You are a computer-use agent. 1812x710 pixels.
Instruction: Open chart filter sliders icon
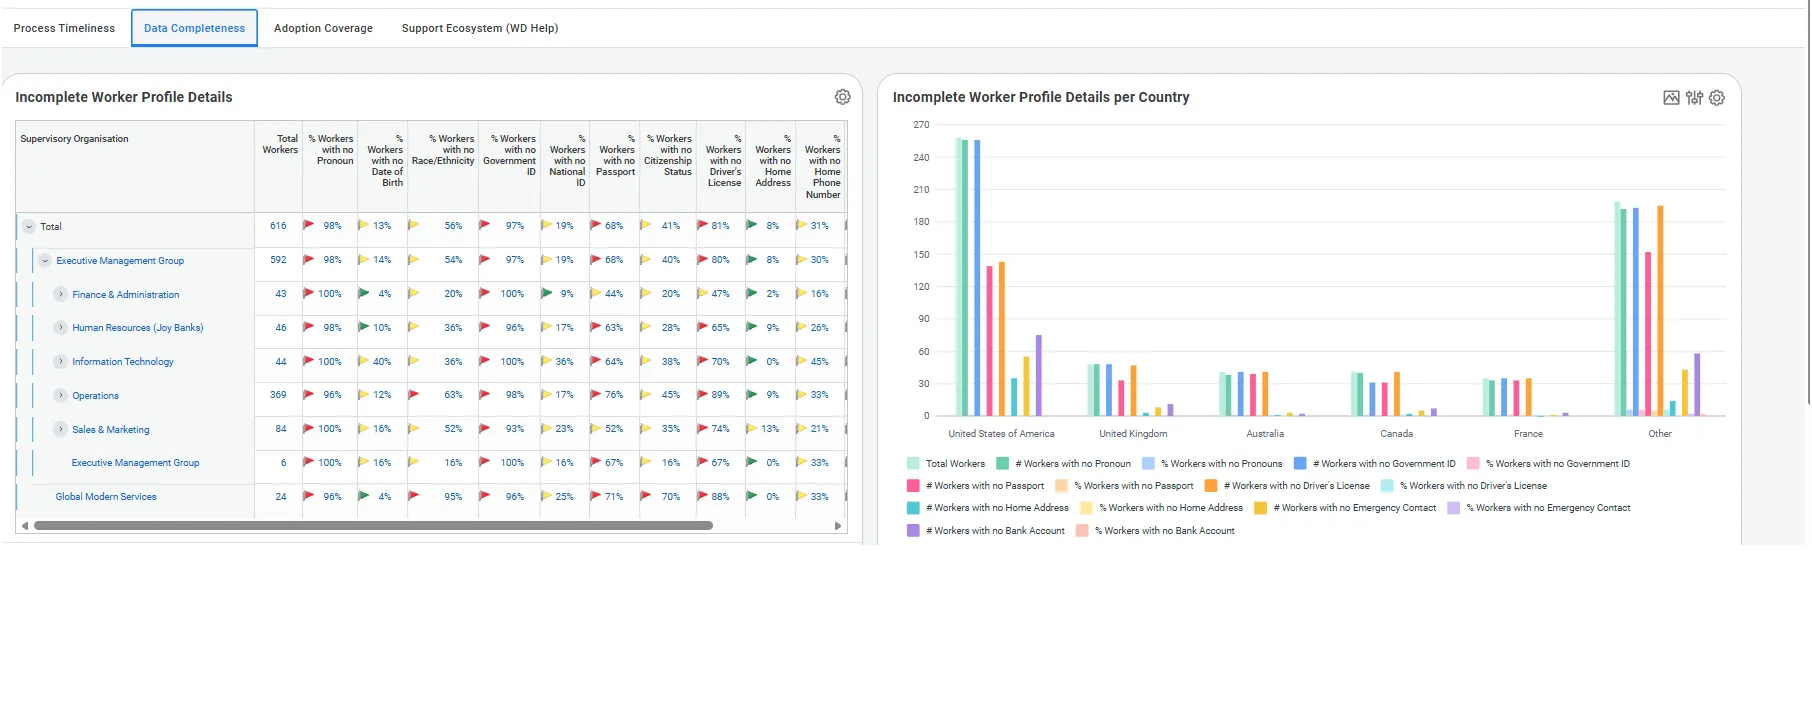1694,98
